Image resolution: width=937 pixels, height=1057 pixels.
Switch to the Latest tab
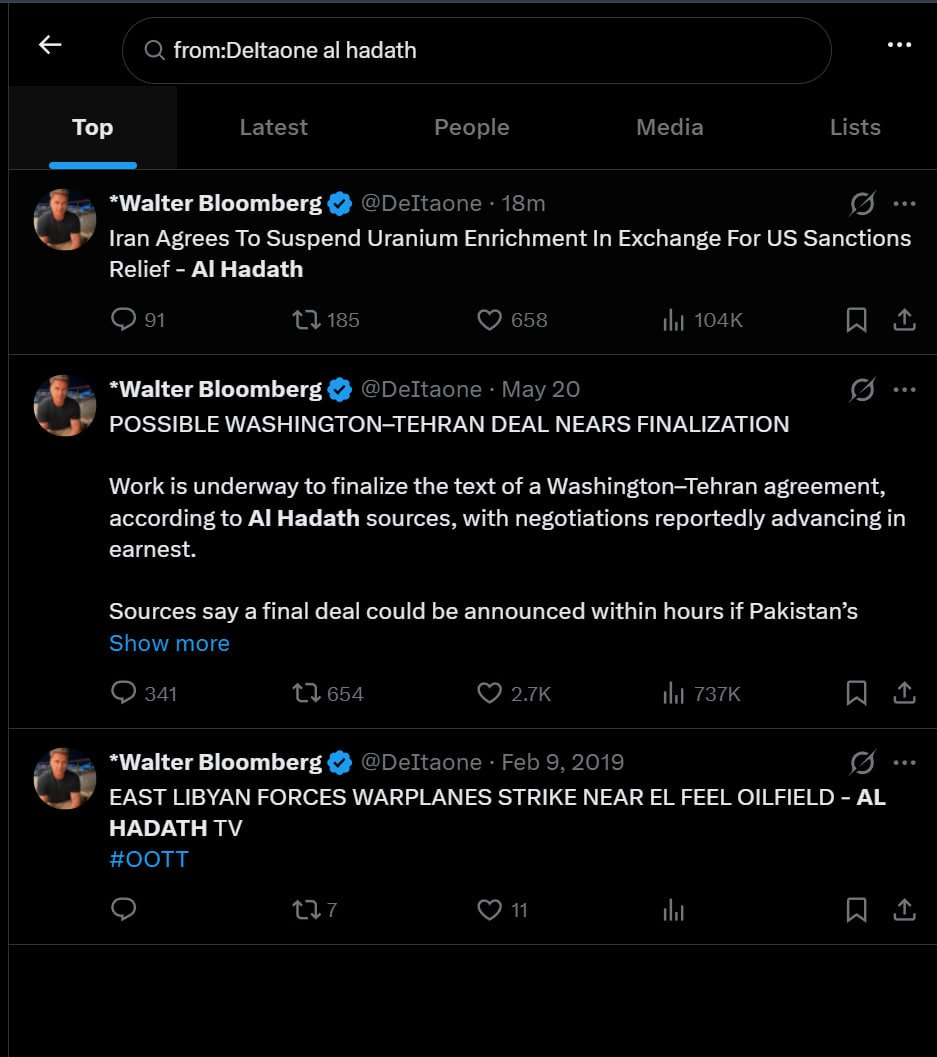274,127
